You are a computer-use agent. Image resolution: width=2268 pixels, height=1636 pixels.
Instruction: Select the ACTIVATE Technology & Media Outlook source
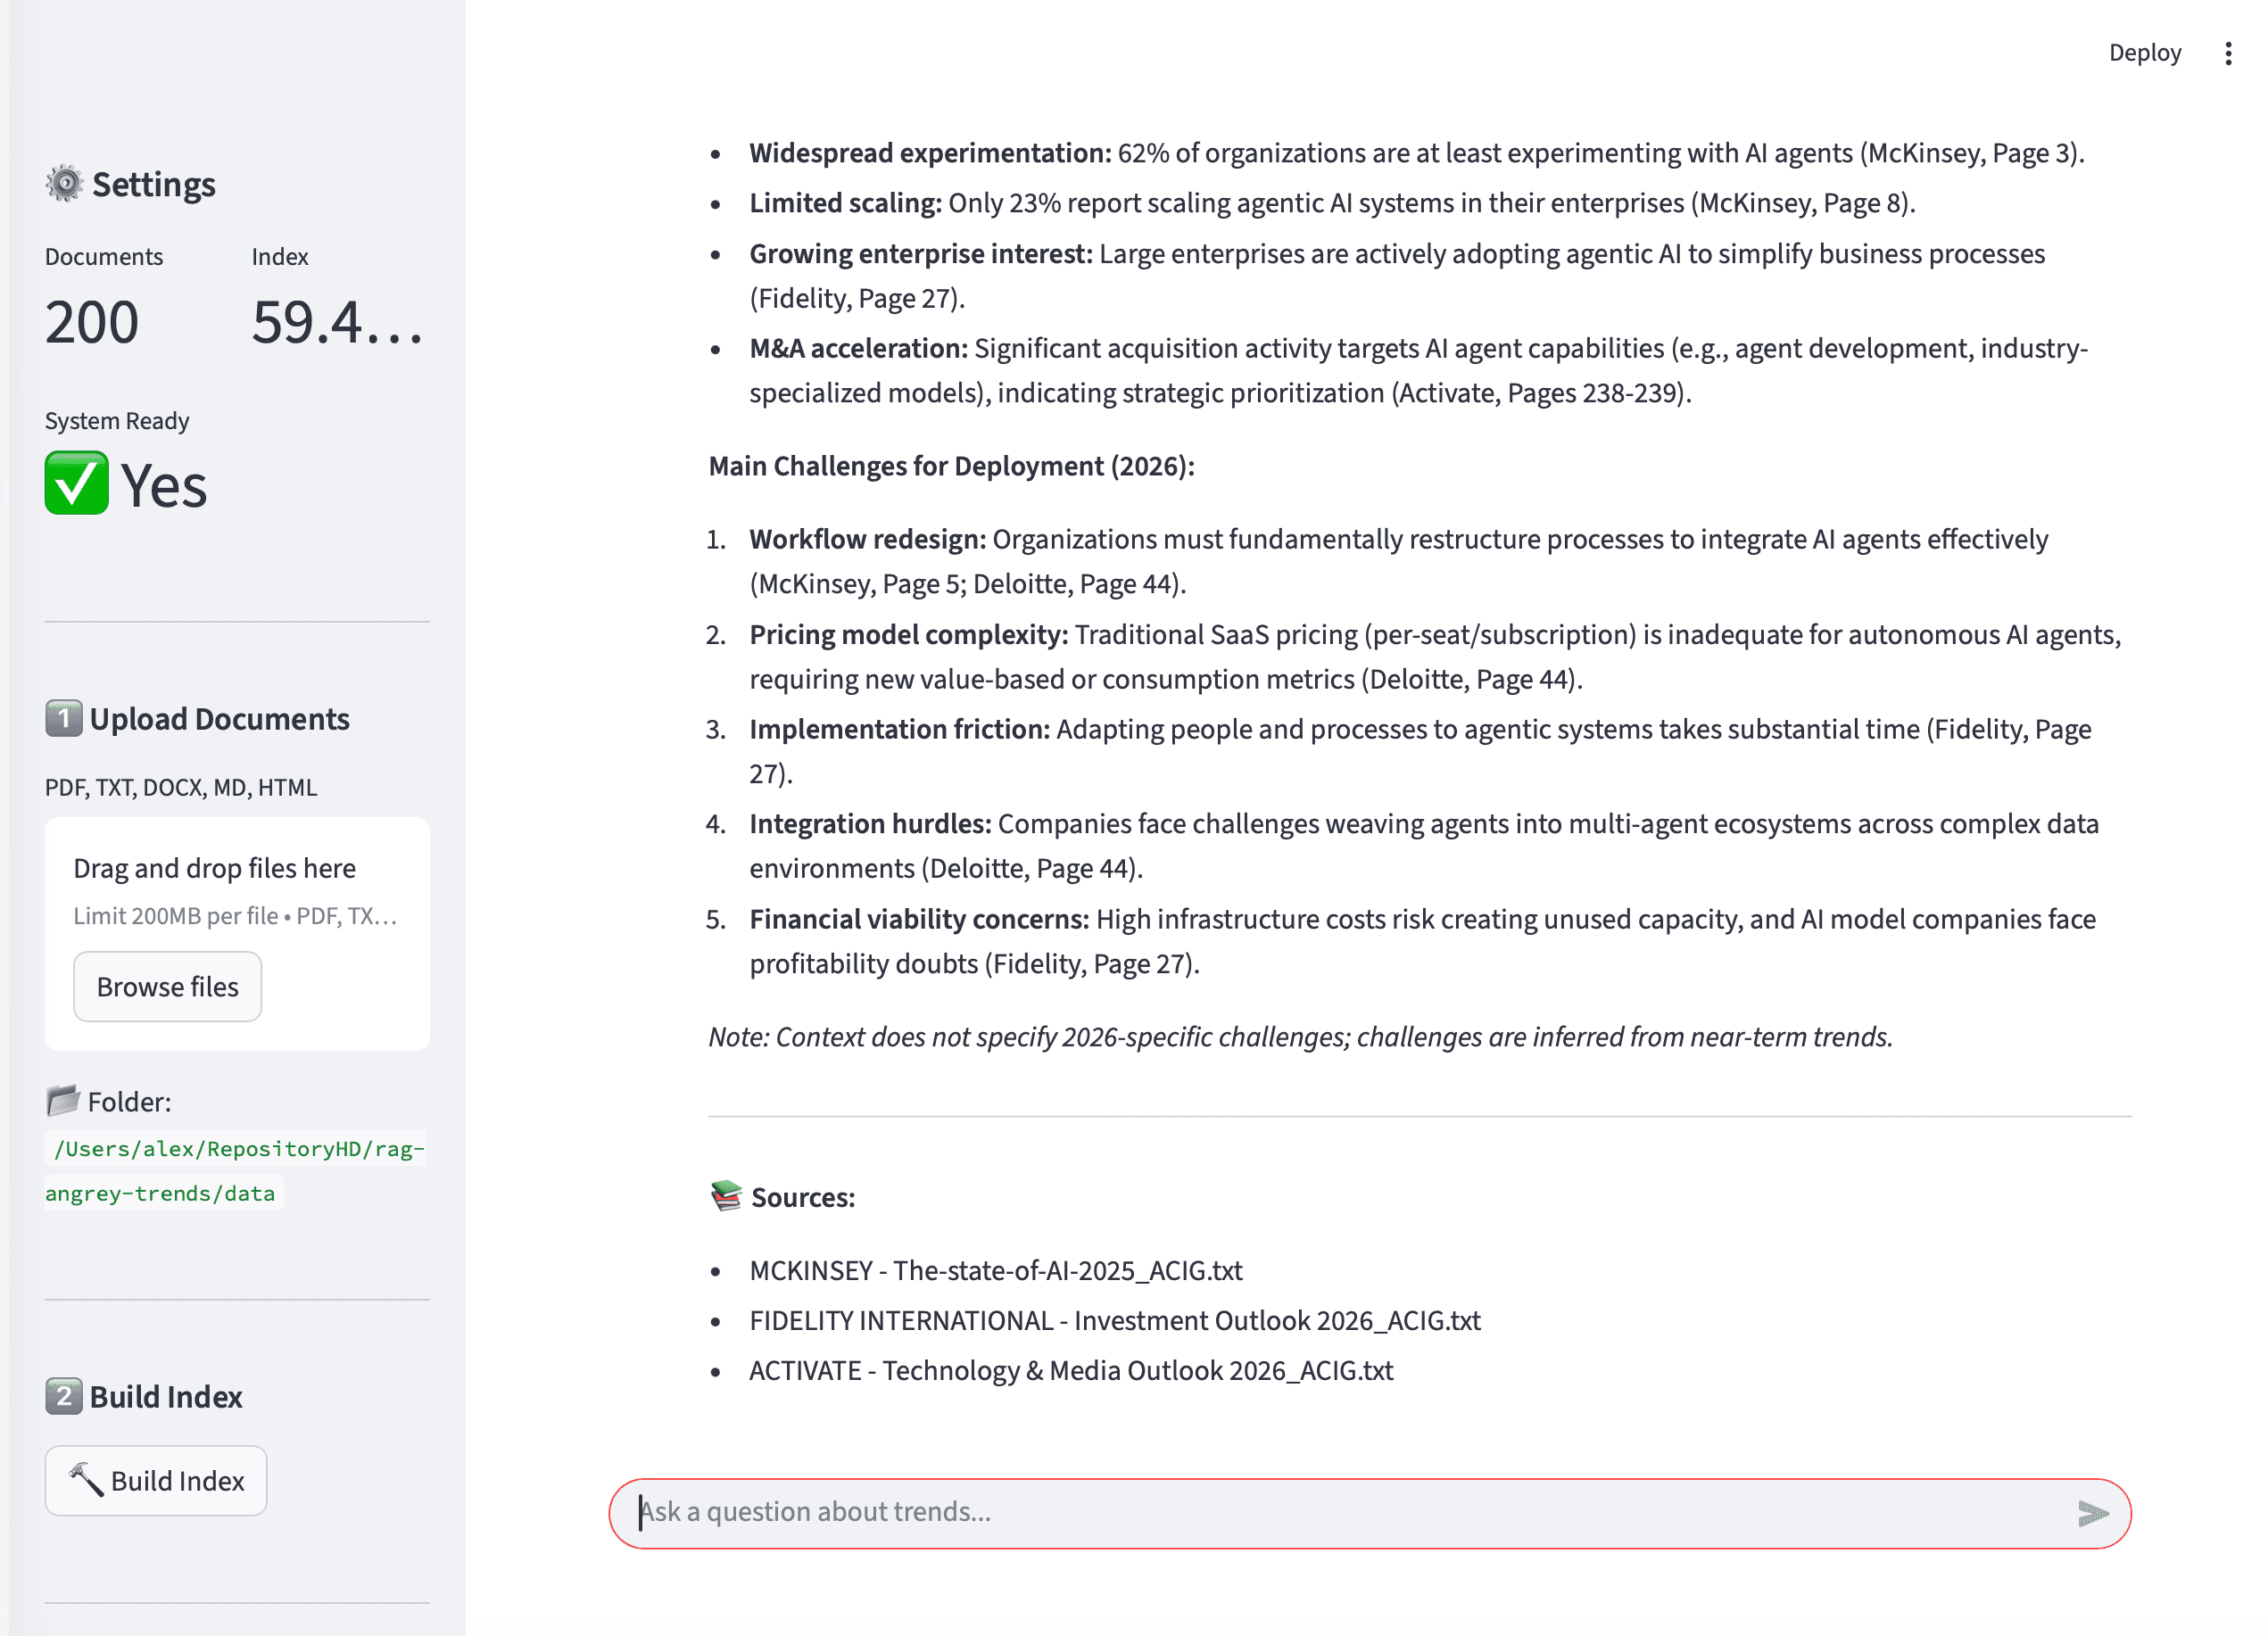pos(1070,1370)
